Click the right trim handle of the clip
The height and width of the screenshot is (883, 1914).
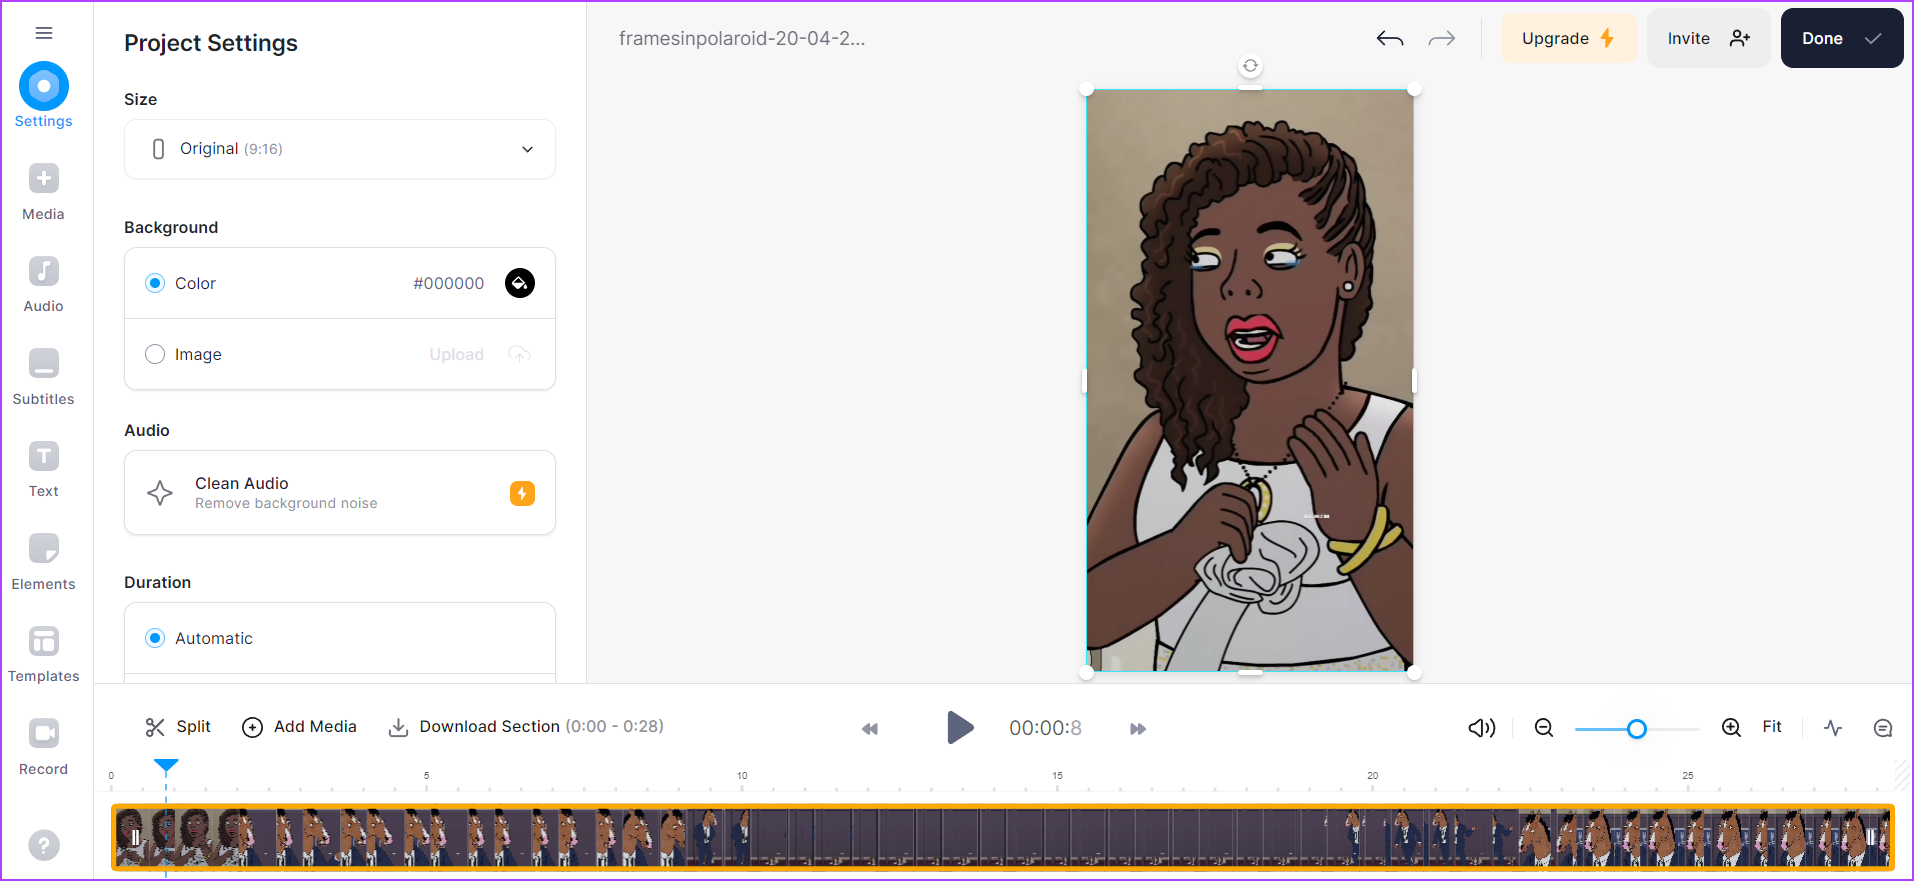pos(1871,838)
